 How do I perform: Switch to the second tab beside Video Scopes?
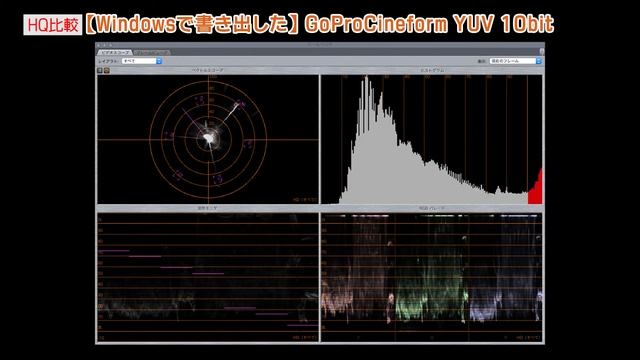click(x=152, y=53)
